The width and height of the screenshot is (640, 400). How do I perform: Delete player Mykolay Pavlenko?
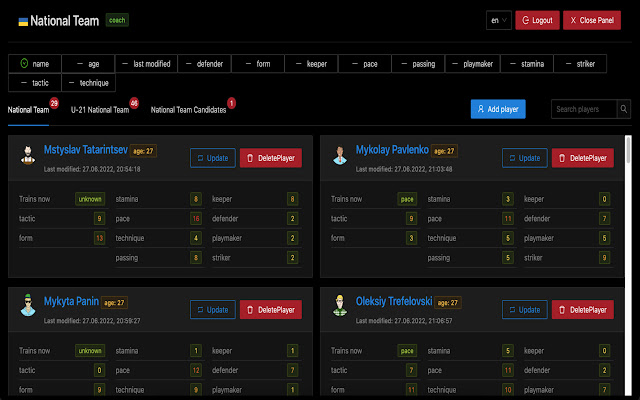click(x=582, y=158)
